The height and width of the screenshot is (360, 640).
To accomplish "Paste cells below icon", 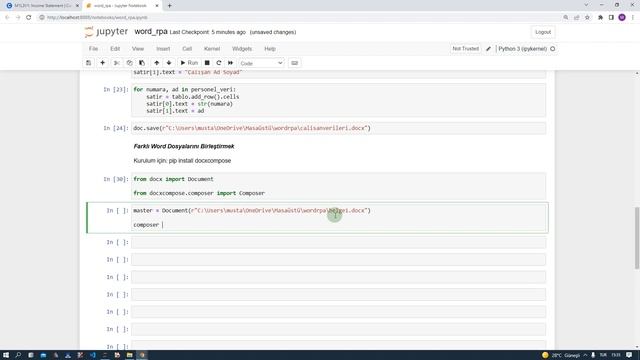I will point(142,63).
